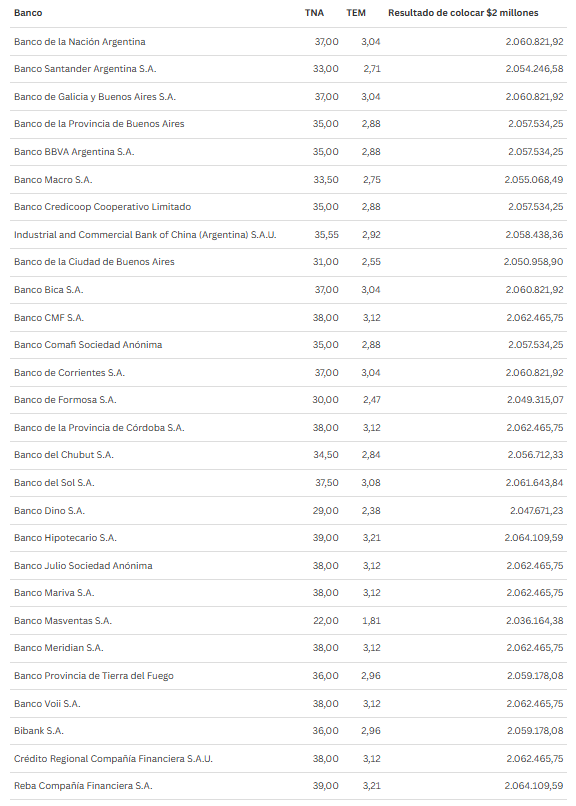Click the Resultado de colocar $2 millones header
Viewport: 576px width, 806px height.
[x=463, y=13]
